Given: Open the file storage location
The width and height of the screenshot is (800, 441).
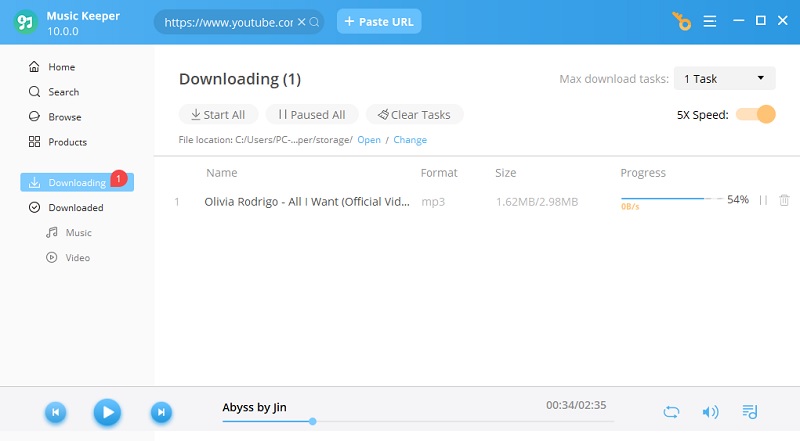Looking at the screenshot, I should [369, 140].
